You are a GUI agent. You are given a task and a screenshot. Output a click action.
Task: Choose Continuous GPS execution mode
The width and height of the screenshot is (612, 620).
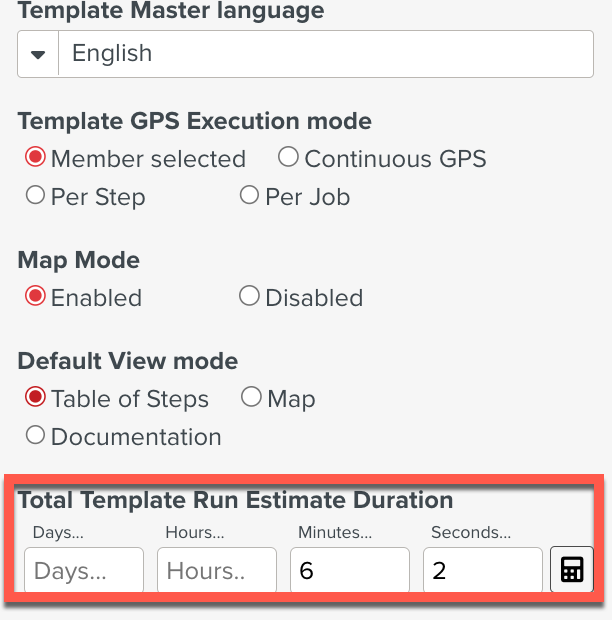tap(288, 157)
